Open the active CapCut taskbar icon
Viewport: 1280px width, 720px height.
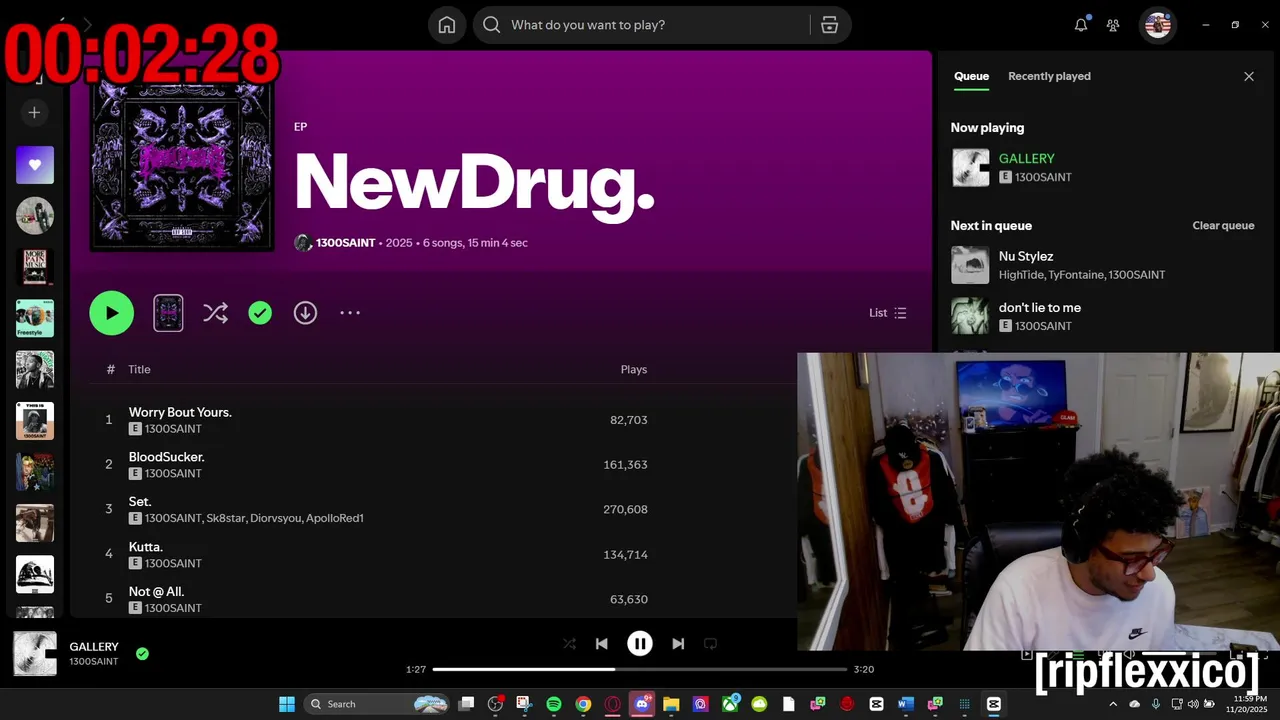[993, 704]
